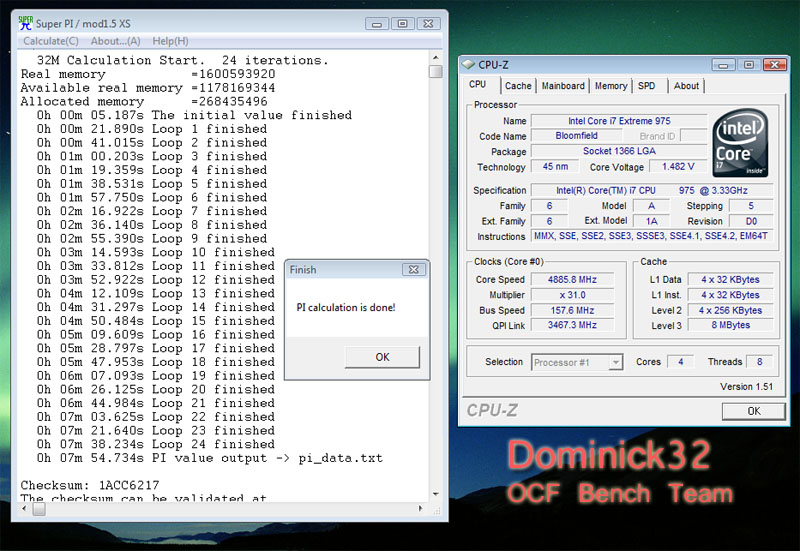Switch to the SPD tab in CPU-Z
Viewport: 800px width, 551px height.
point(646,86)
